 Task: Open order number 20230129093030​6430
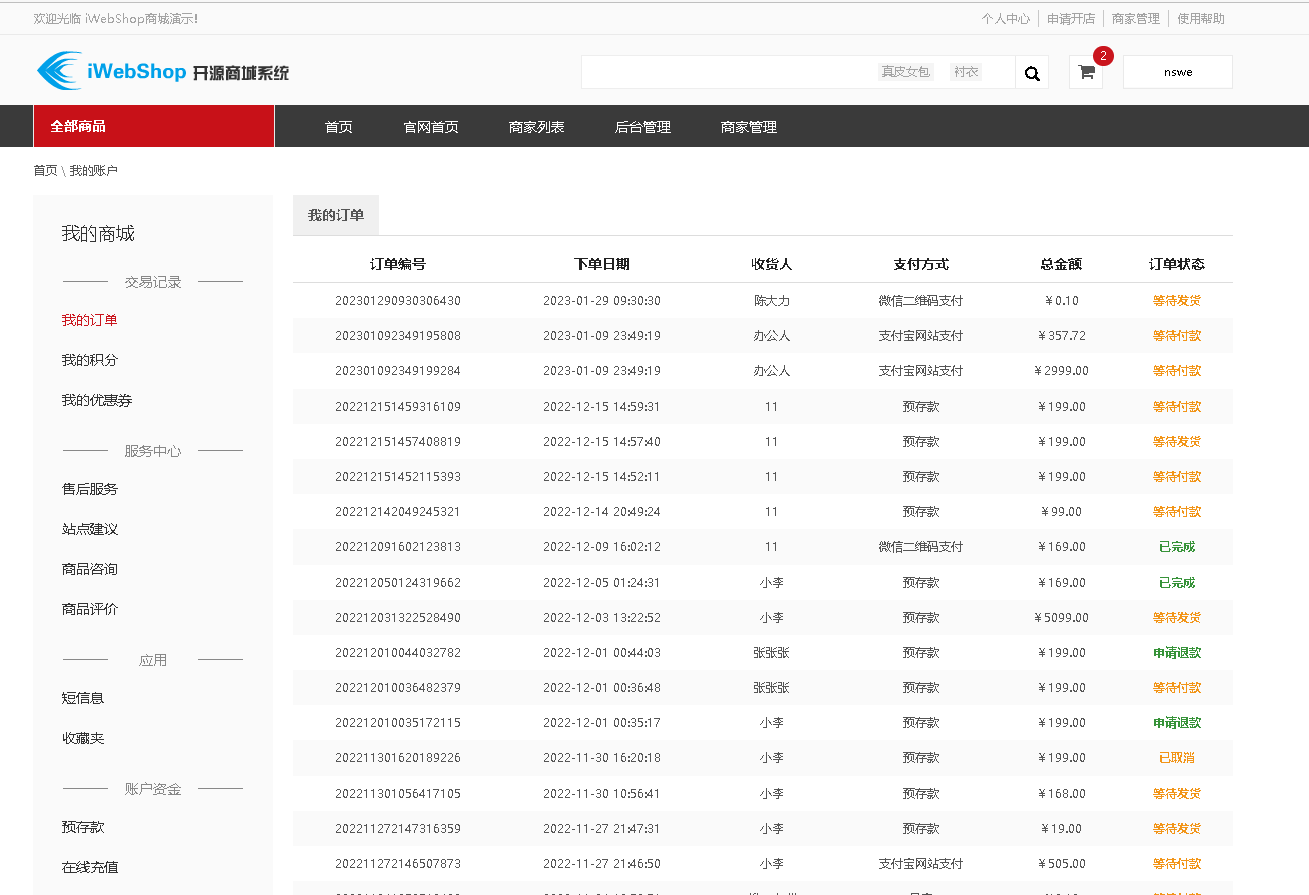398,301
